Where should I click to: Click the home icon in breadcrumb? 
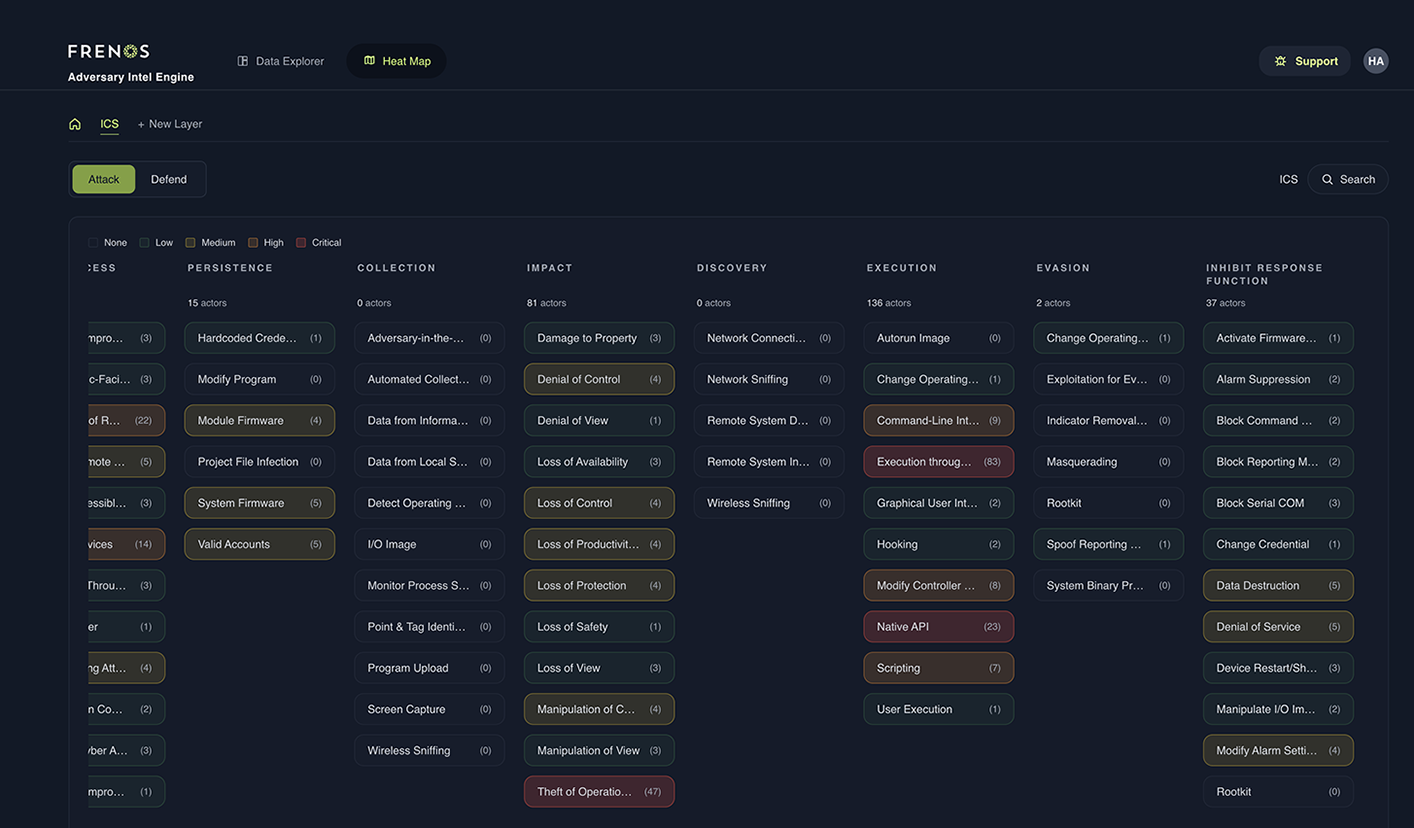pos(75,124)
